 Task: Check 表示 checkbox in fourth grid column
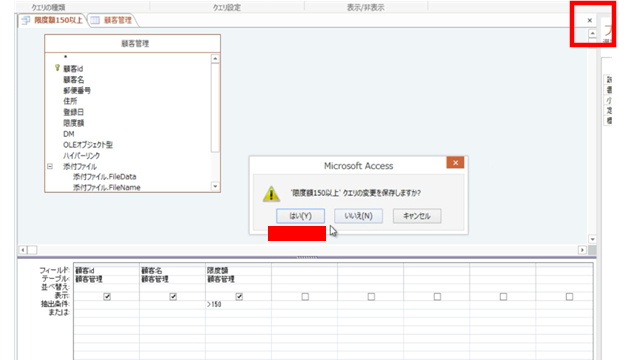(x=305, y=297)
